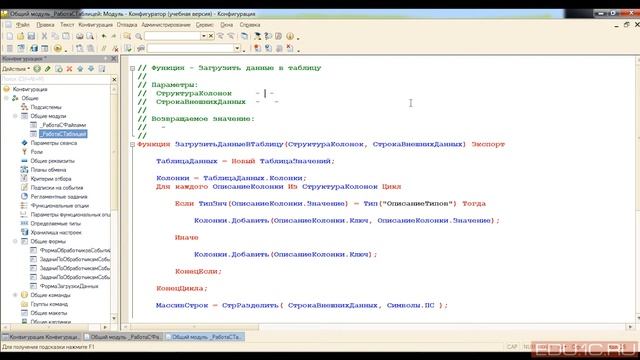
Task: Click the Cut scissors icon
Action: pos(44,36)
